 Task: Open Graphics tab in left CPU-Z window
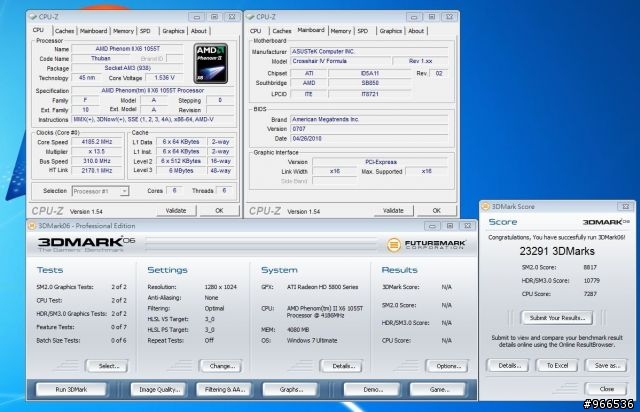click(x=173, y=31)
